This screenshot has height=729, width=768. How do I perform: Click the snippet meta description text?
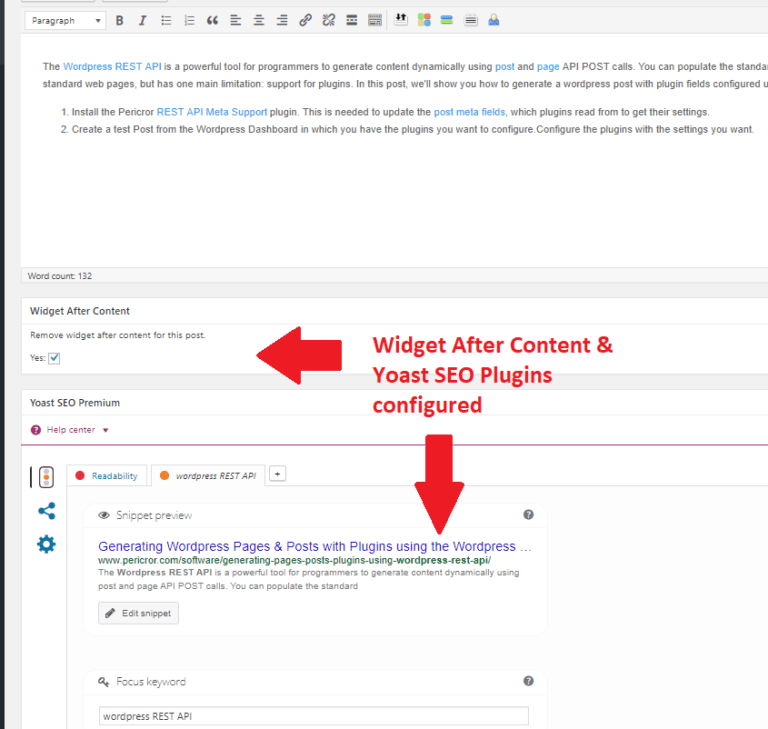(309, 579)
